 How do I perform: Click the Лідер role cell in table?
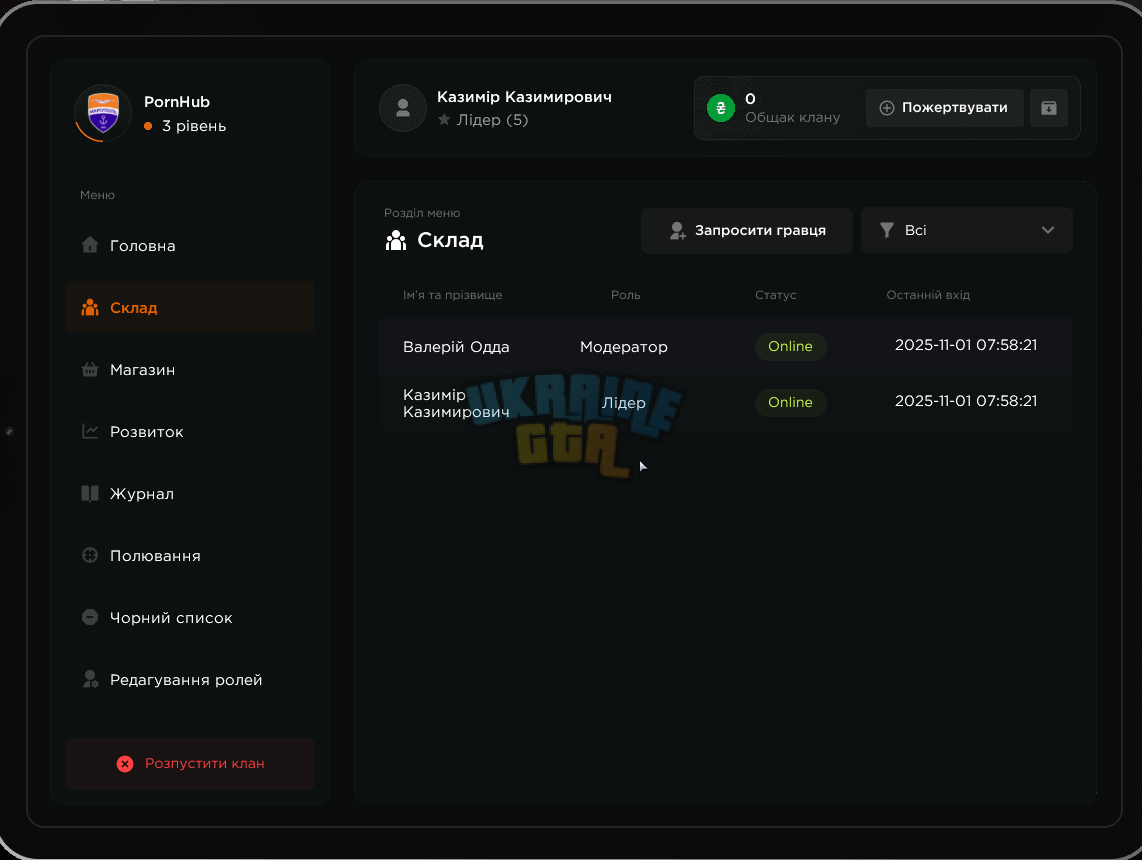623,403
